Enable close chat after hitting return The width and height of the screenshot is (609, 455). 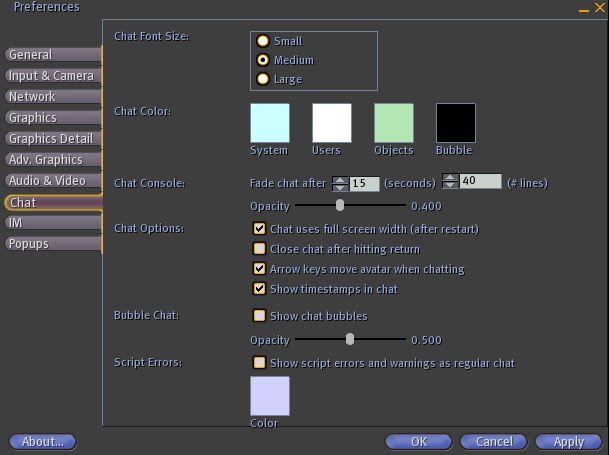click(x=260, y=249)
